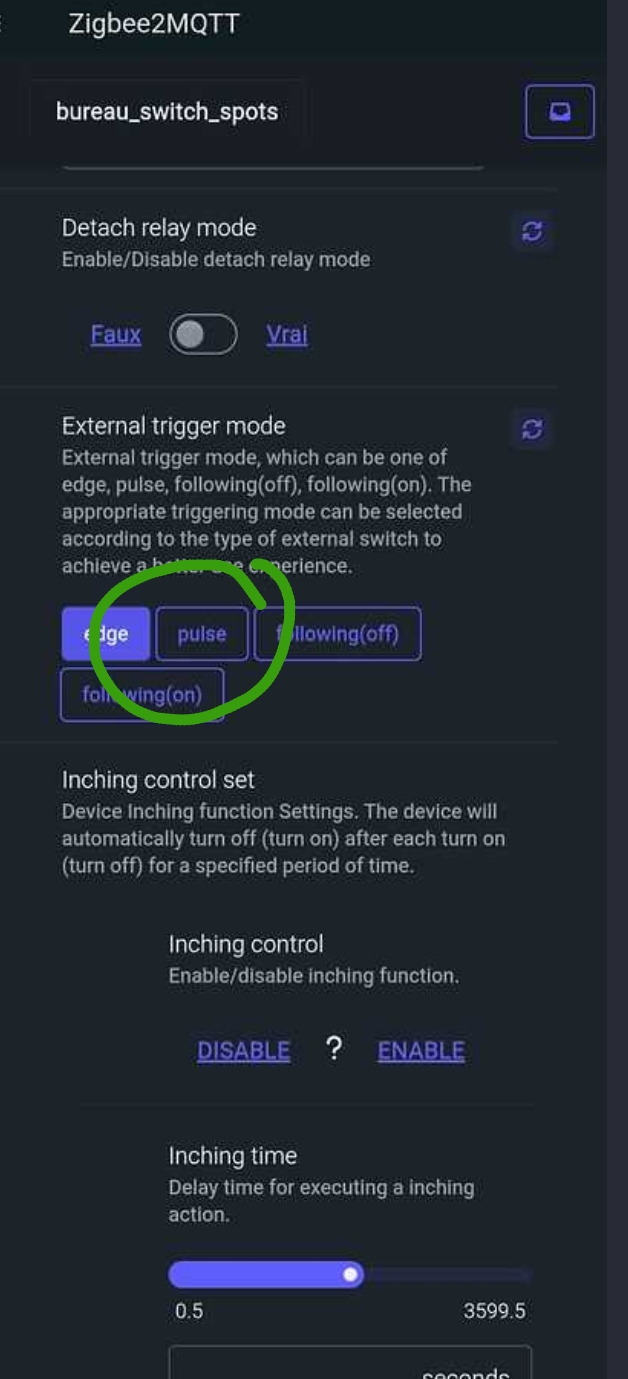Viewport: 628px width, 1379px height.
Task: Refresh the External trigger mode value
Action: (x=532, y=429)
